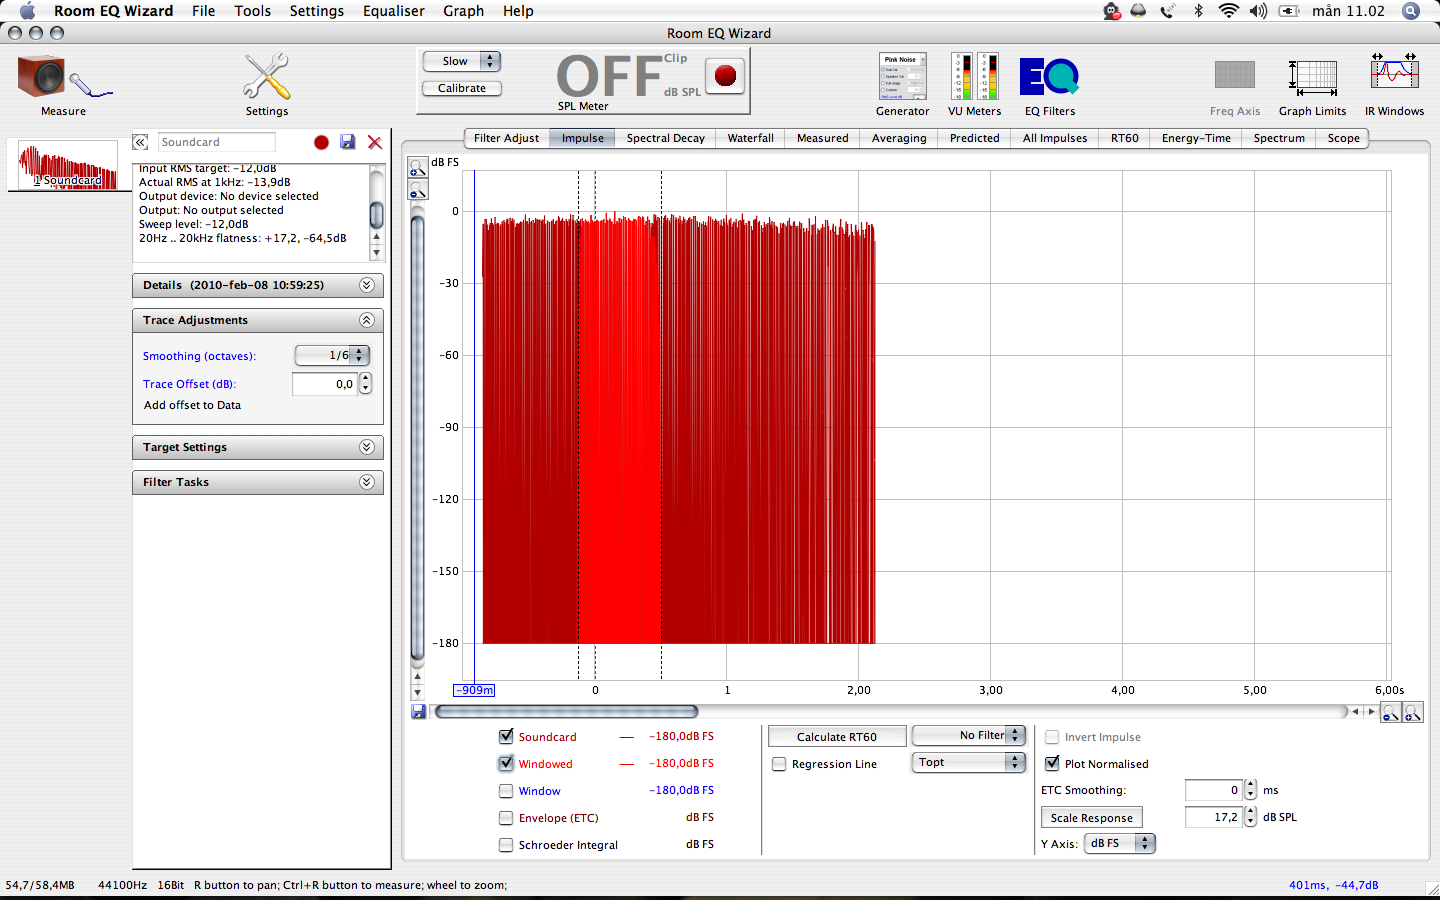Image resolution: width=1440 pixels, height=900 pixels.
Task: Switch to the Waterfall tab
Action: coord(750,138)
